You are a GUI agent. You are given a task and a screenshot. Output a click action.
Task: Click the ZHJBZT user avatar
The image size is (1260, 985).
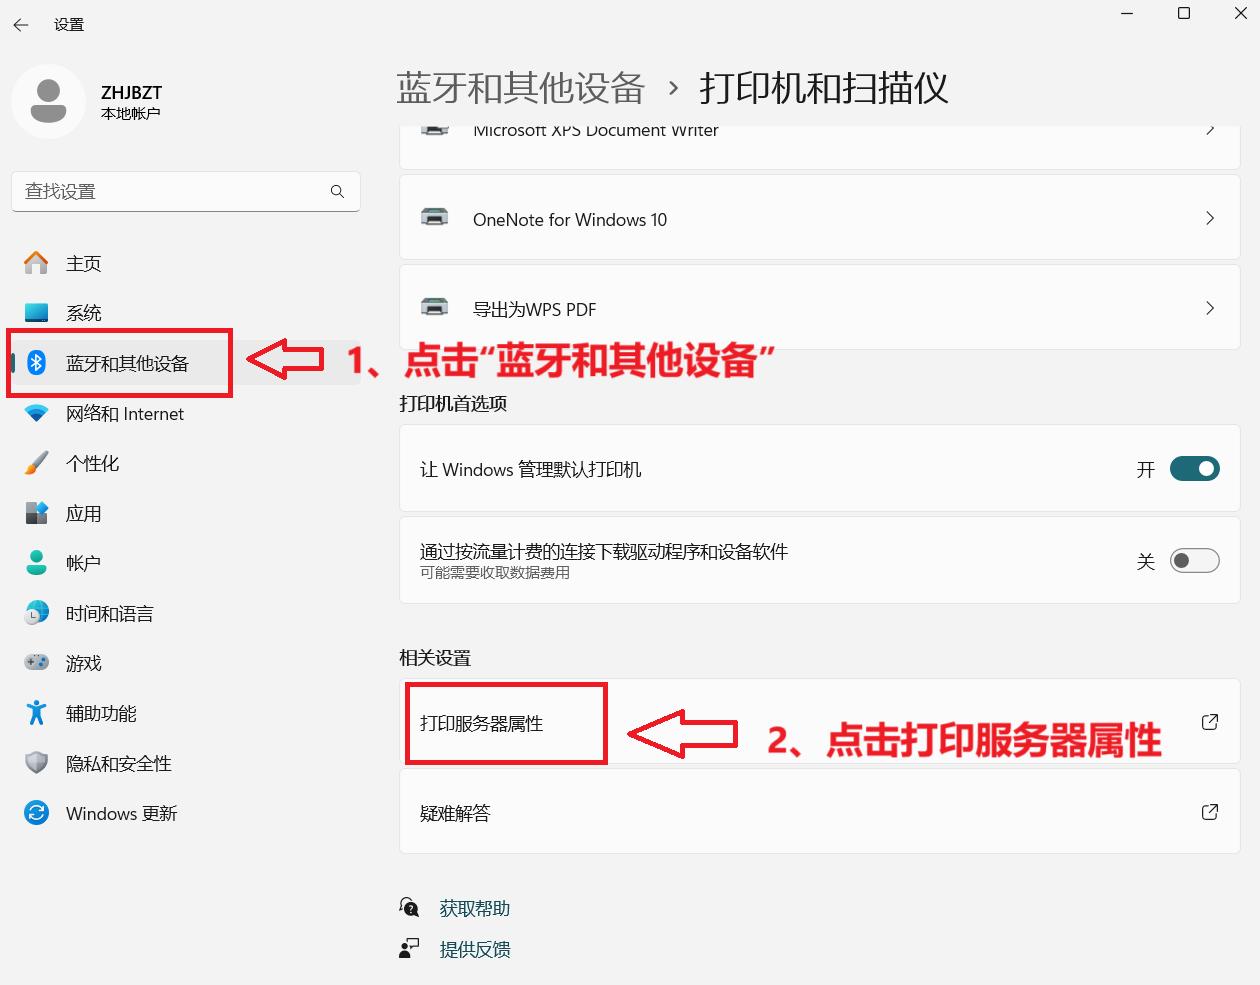[x=49, y=101]
